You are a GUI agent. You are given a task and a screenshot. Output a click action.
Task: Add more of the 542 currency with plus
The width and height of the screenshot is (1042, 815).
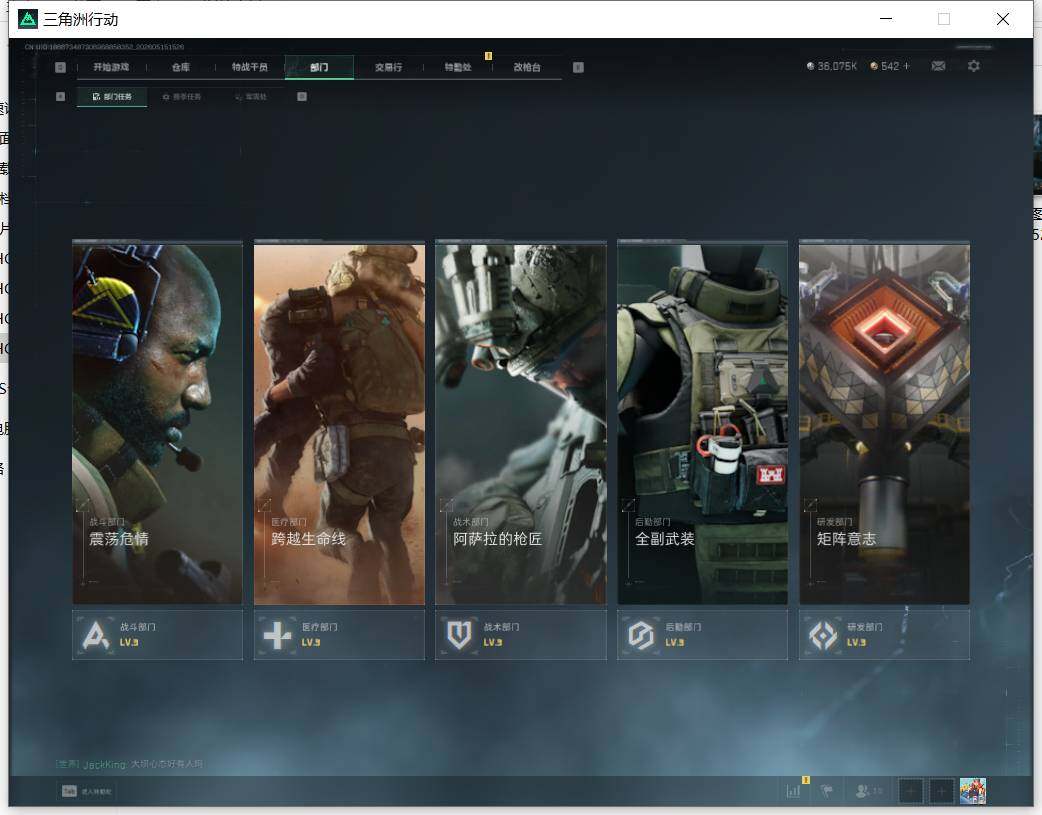pyautogui.click(x=906, y=66)
